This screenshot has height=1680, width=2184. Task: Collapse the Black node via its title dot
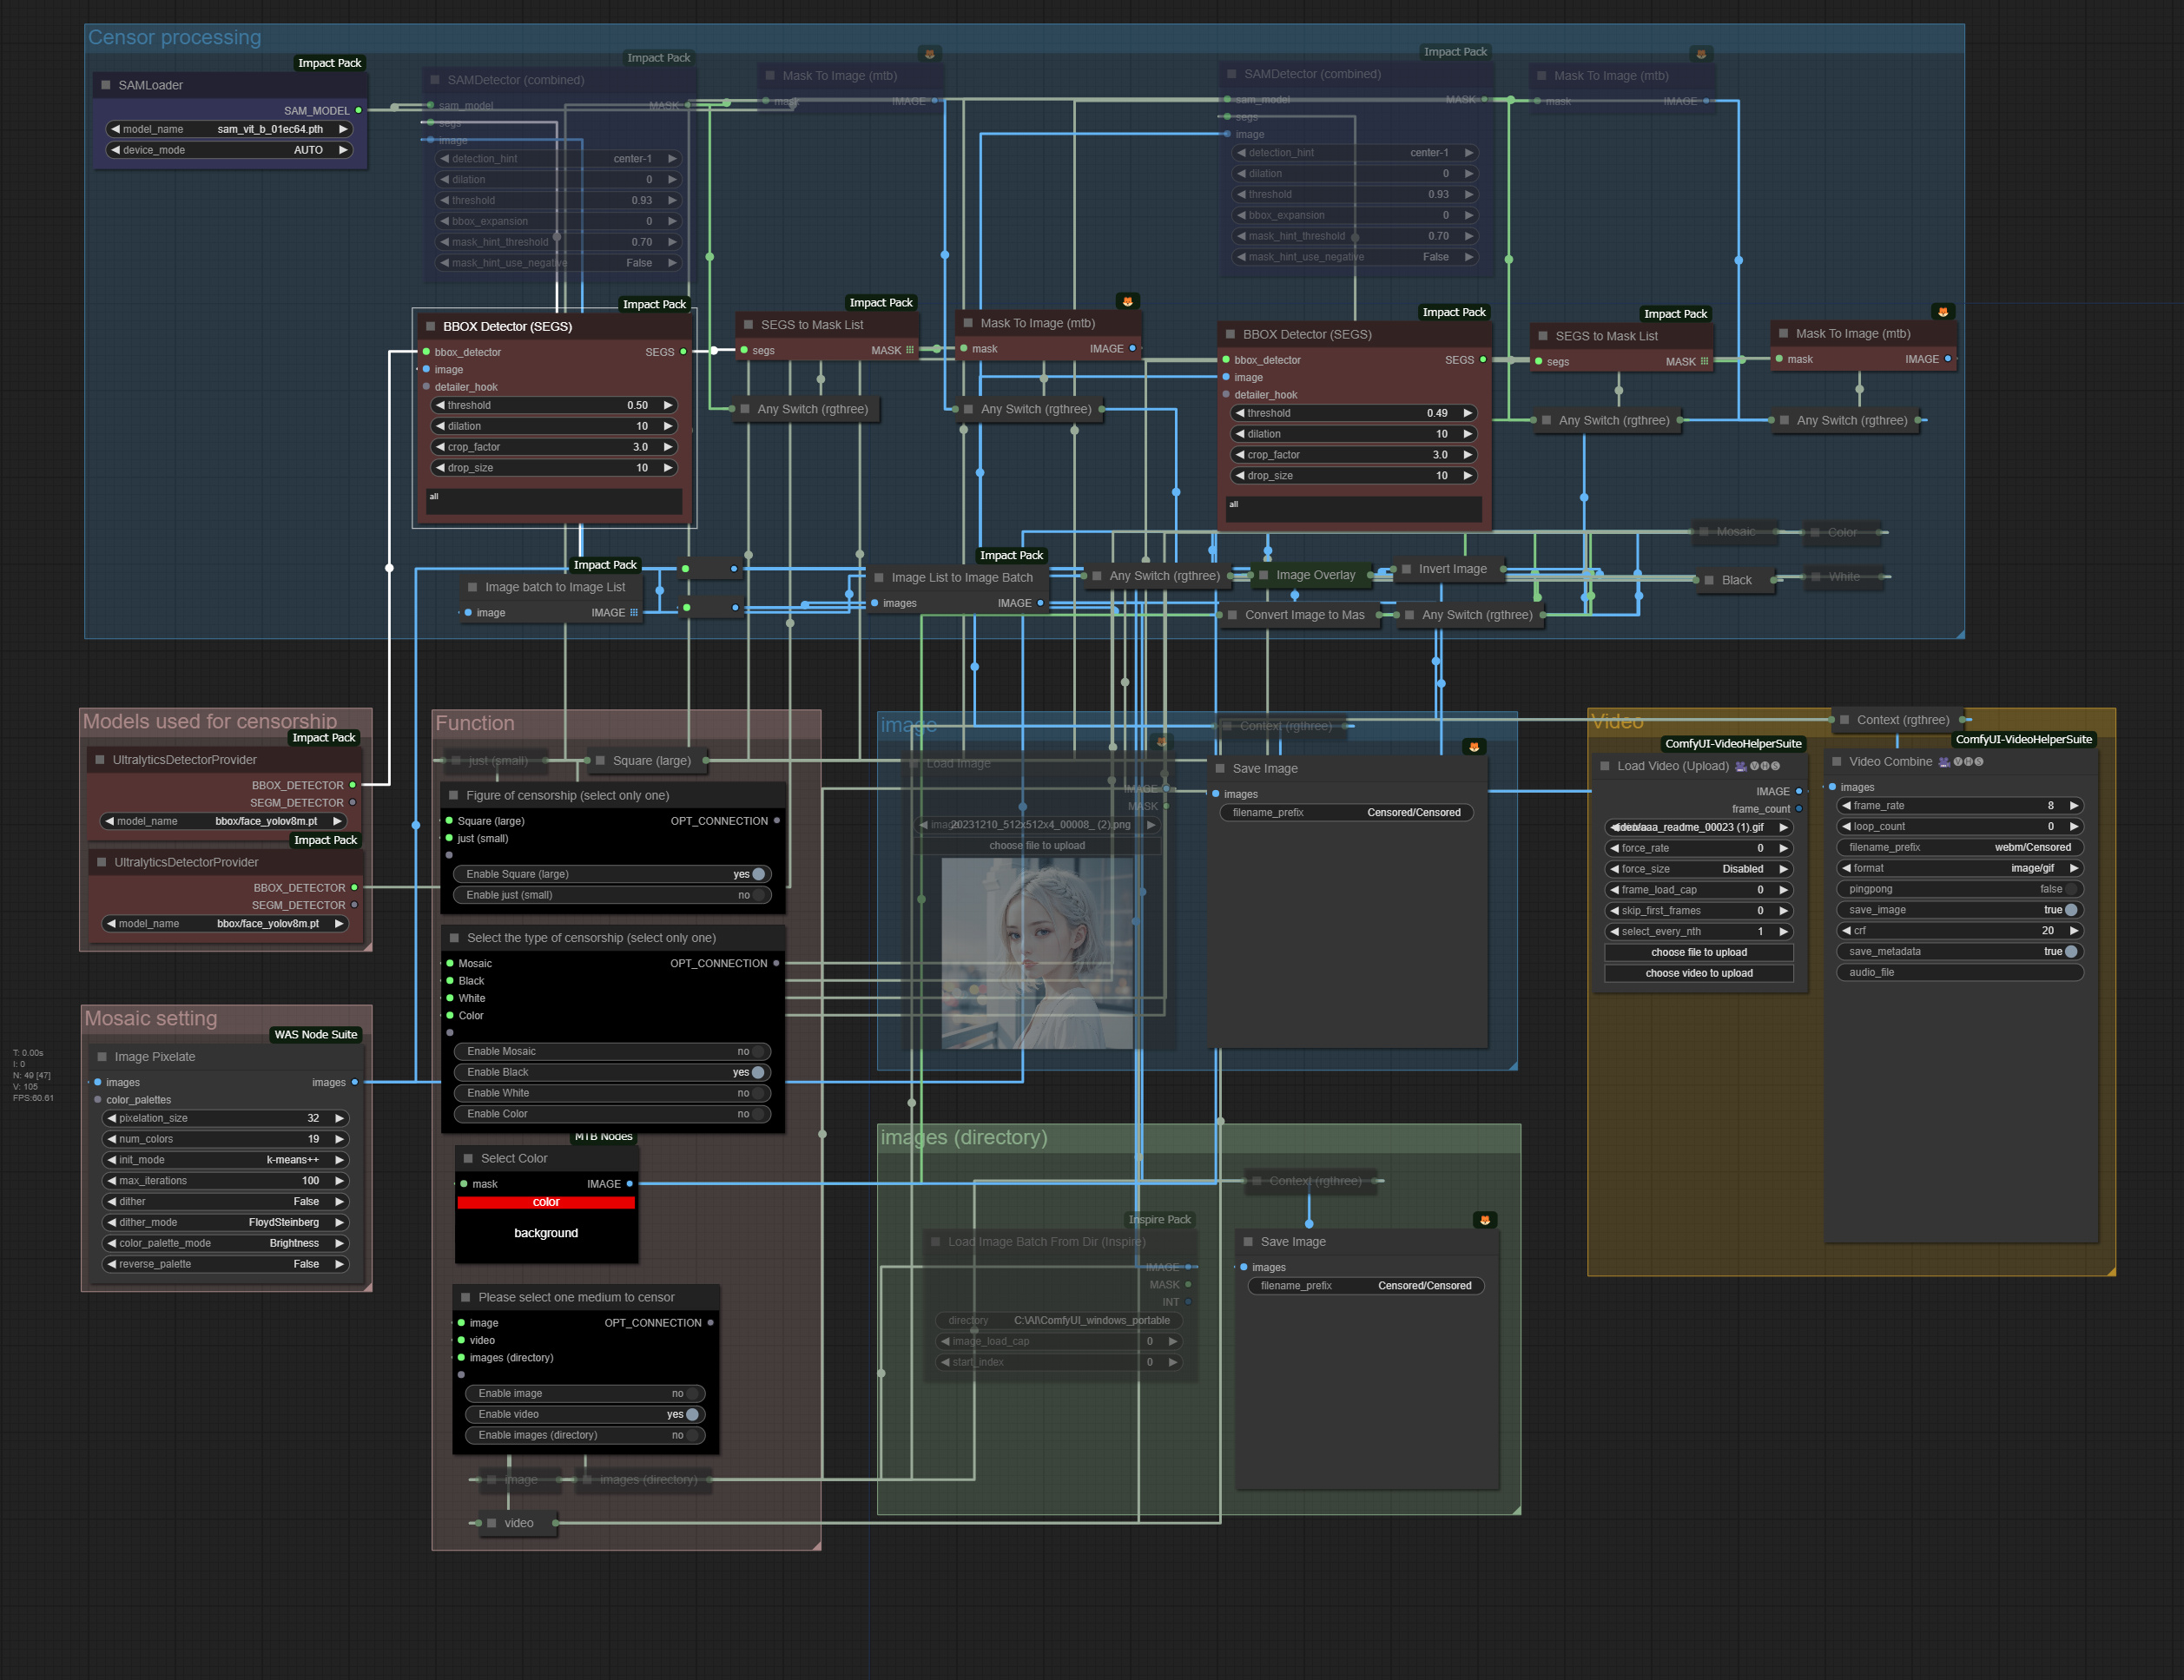coord(1709,580)
